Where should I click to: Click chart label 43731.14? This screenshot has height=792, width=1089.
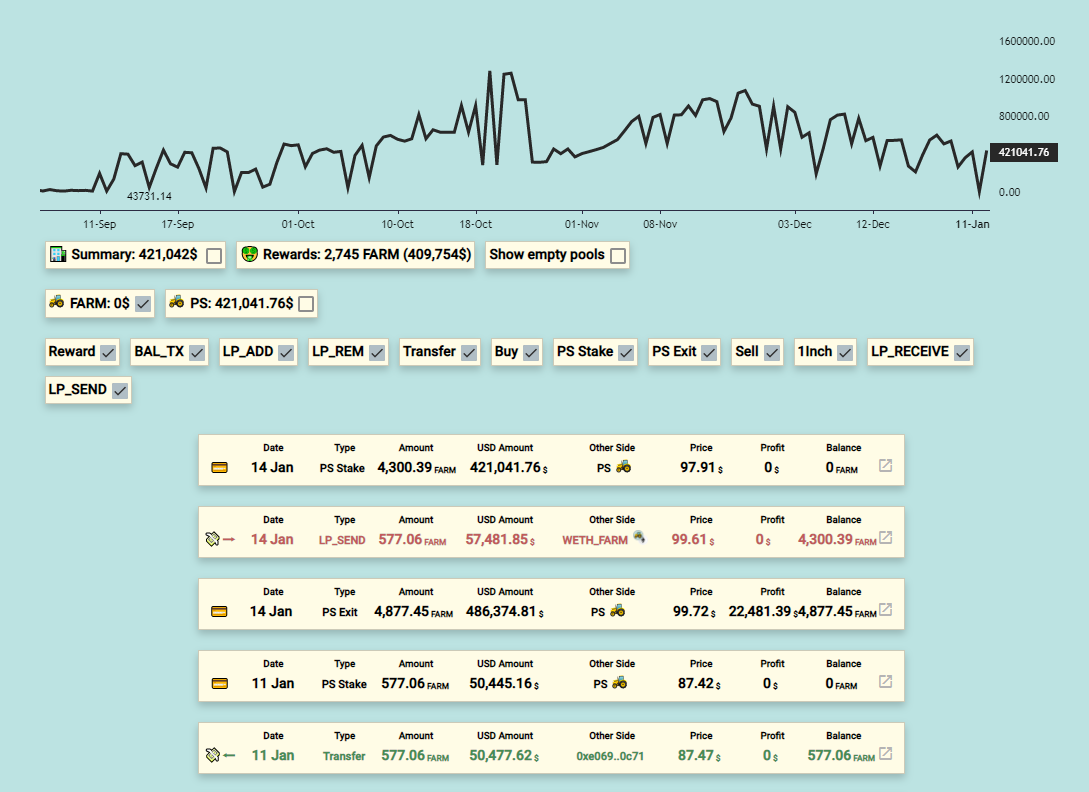[149, 197]
